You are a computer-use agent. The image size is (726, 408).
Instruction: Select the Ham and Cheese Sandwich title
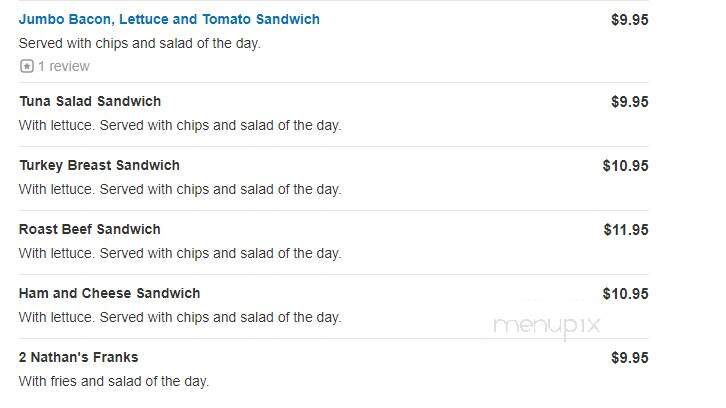coord(109,293)
